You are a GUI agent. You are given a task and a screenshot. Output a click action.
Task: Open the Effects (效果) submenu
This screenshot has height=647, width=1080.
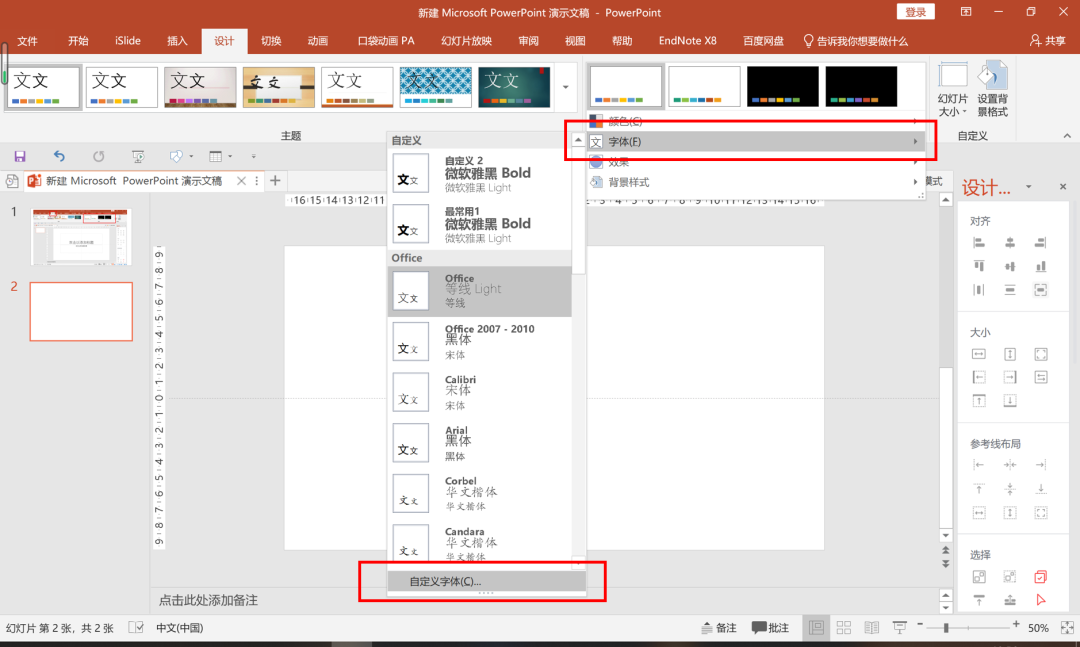(754, 162)
